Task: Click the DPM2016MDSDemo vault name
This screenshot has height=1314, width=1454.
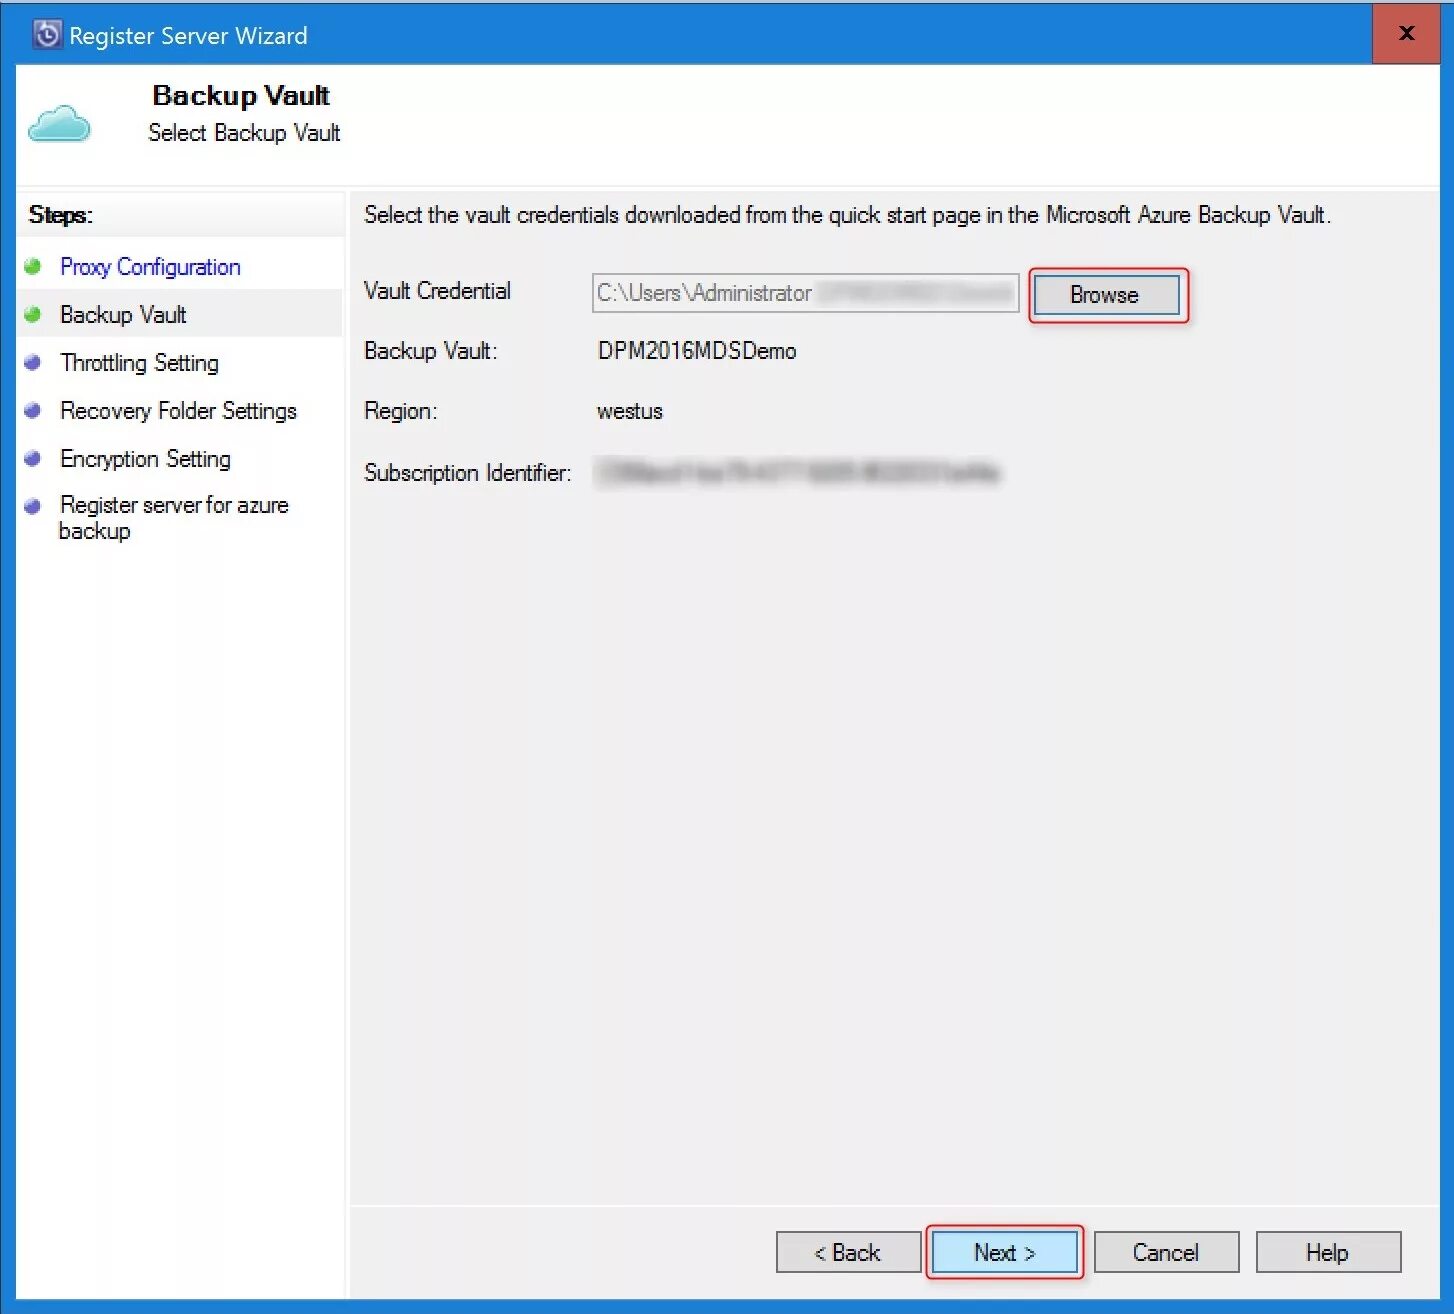Action: click(x=697, y=351)
